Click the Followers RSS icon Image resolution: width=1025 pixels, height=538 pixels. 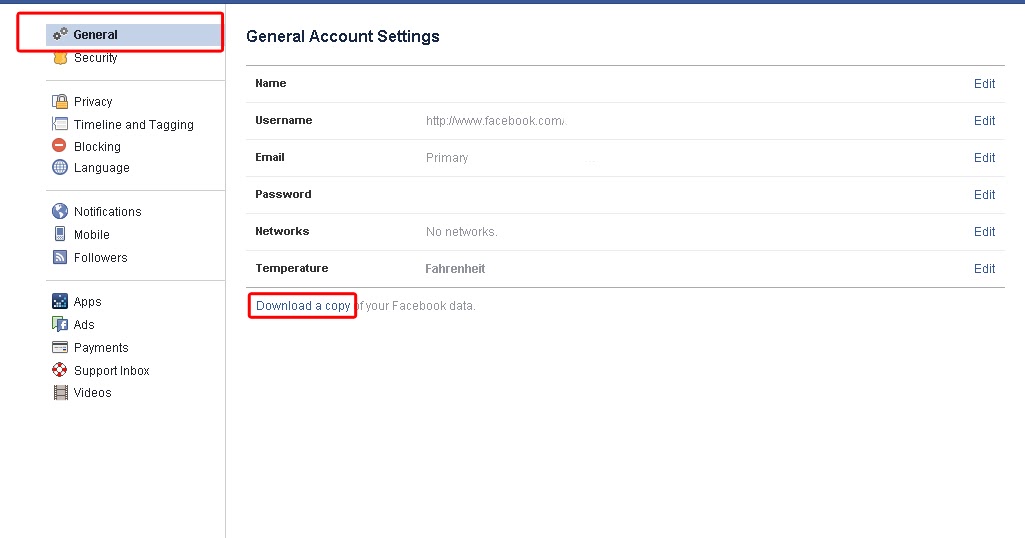[60, 257]
